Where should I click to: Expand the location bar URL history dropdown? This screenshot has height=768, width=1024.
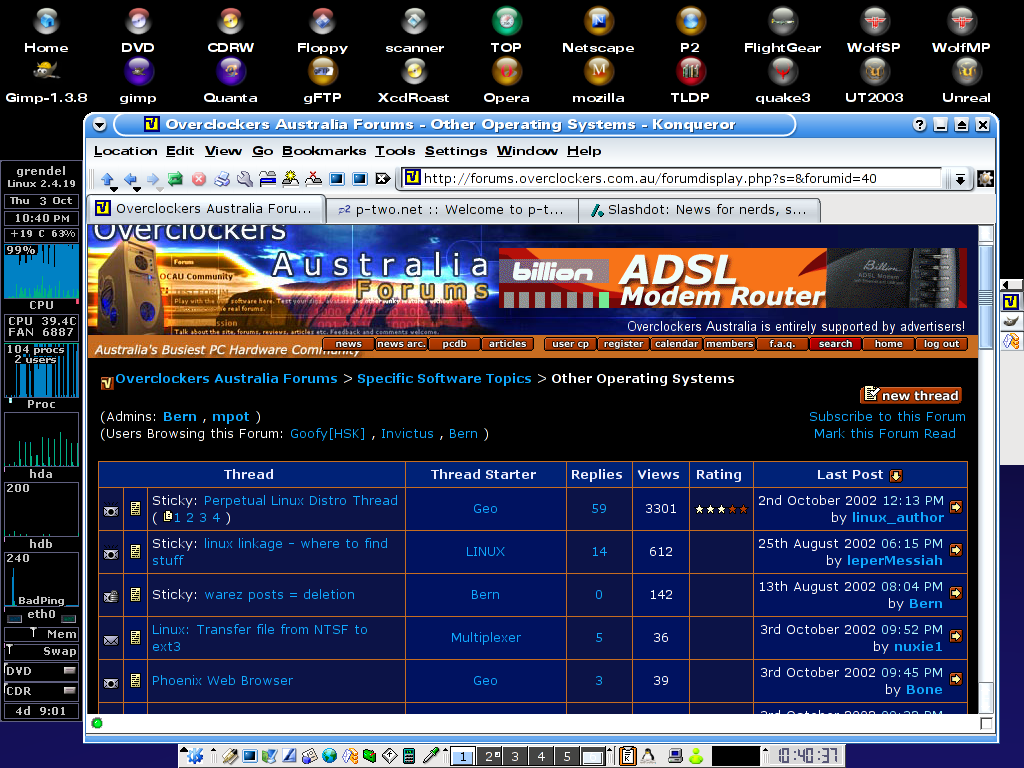(960, 179)
